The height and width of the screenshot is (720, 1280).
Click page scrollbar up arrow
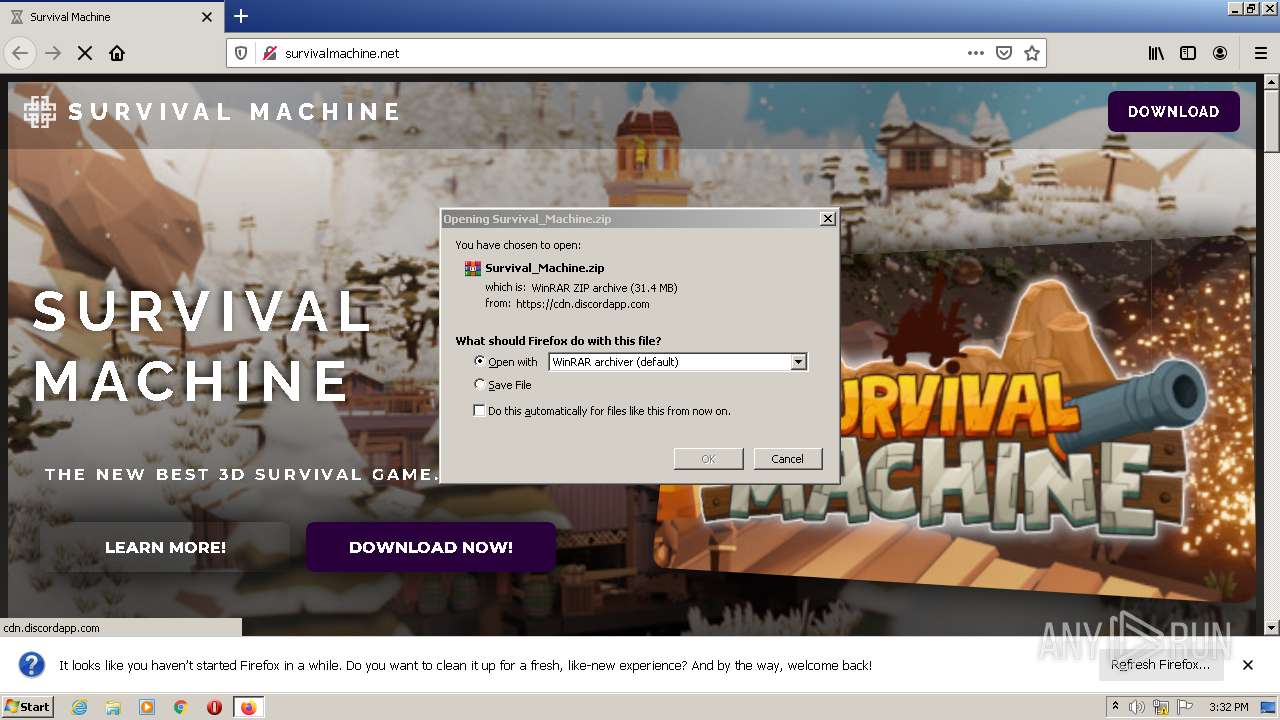click(1271, 84)
